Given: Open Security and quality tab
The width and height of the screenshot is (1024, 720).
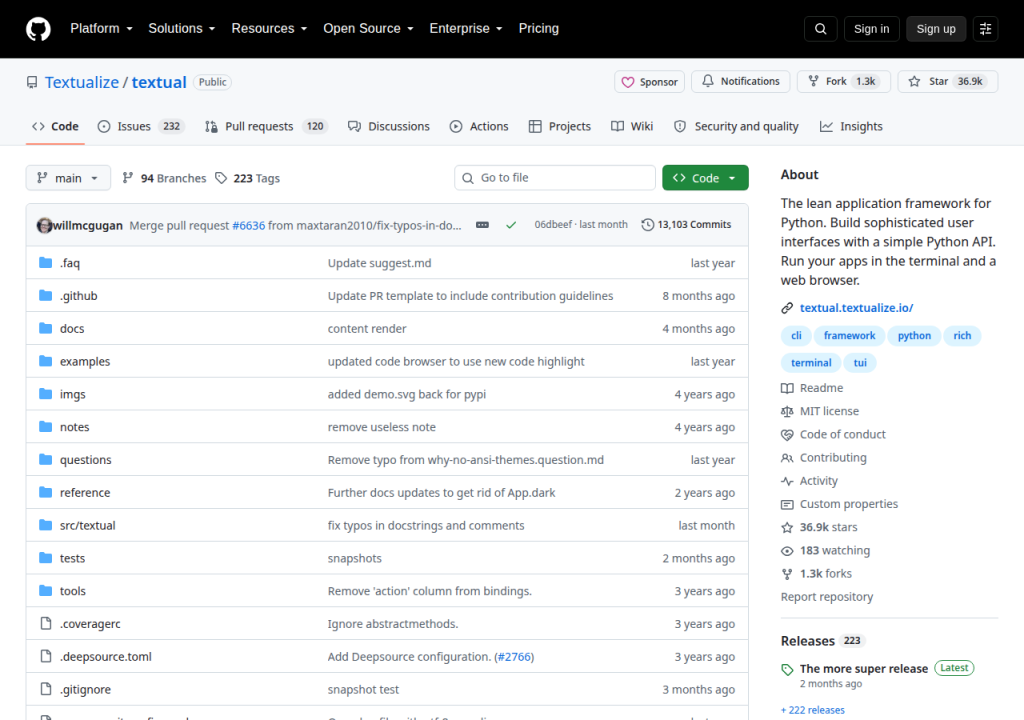Looking at the screenshot, I should (736, 126).
